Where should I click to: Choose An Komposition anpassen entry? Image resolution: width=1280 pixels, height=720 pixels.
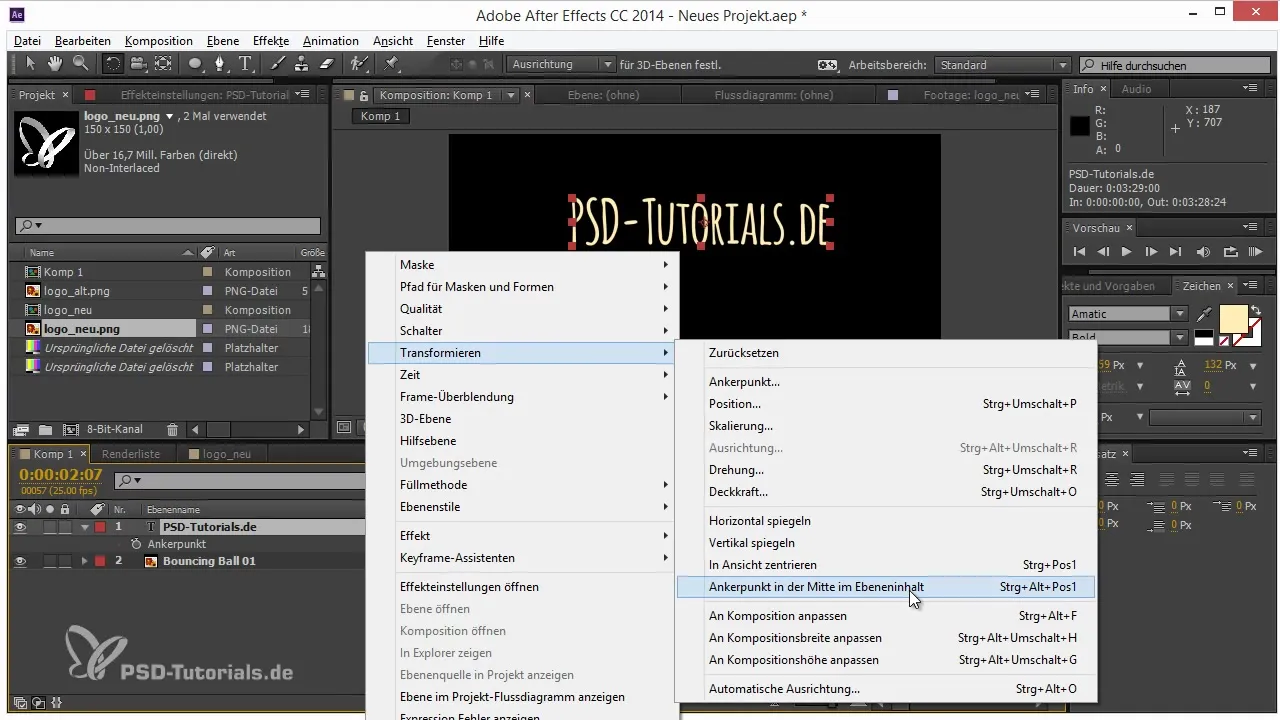(886, 616)
